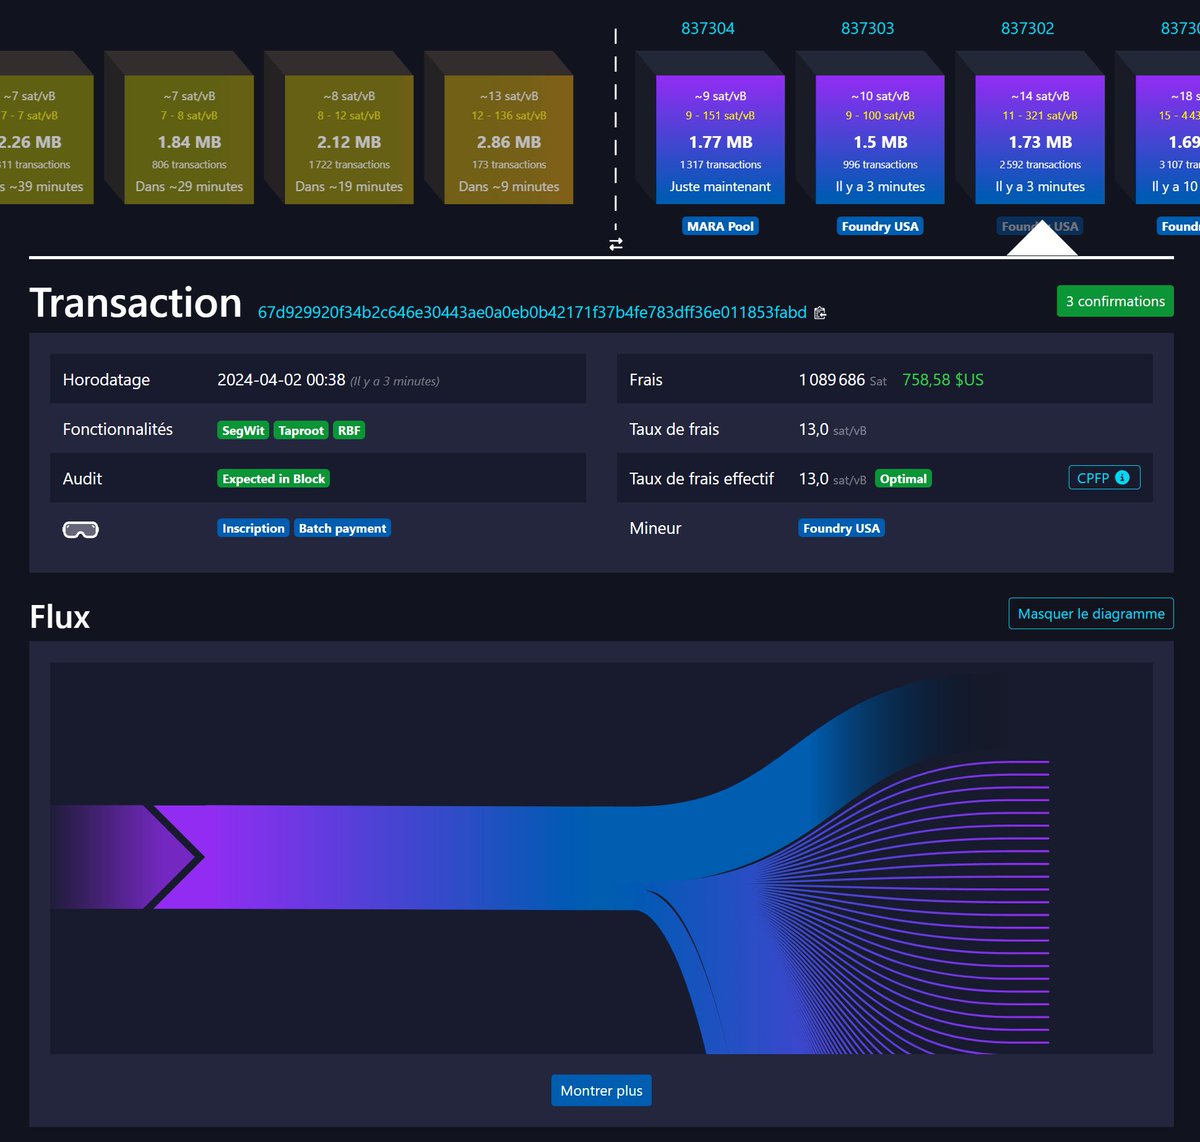This screenshot has width=1200, height=1142.
Task: Click the fee amount 1 089 686 Sat
Action: click(843, 380)
